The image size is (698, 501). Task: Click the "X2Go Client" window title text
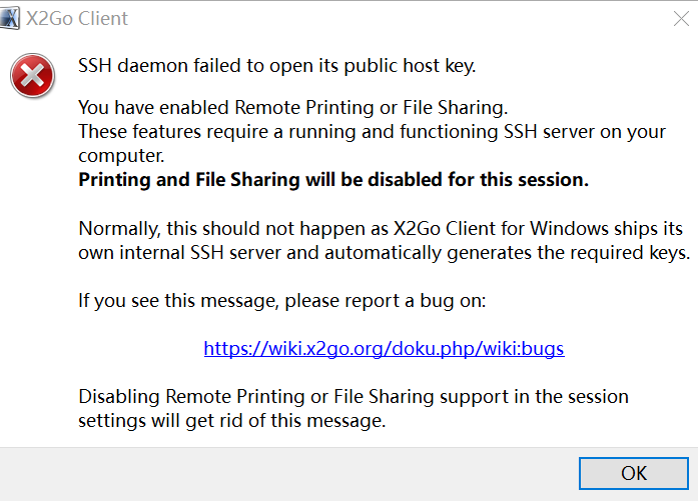click(77, 19)
